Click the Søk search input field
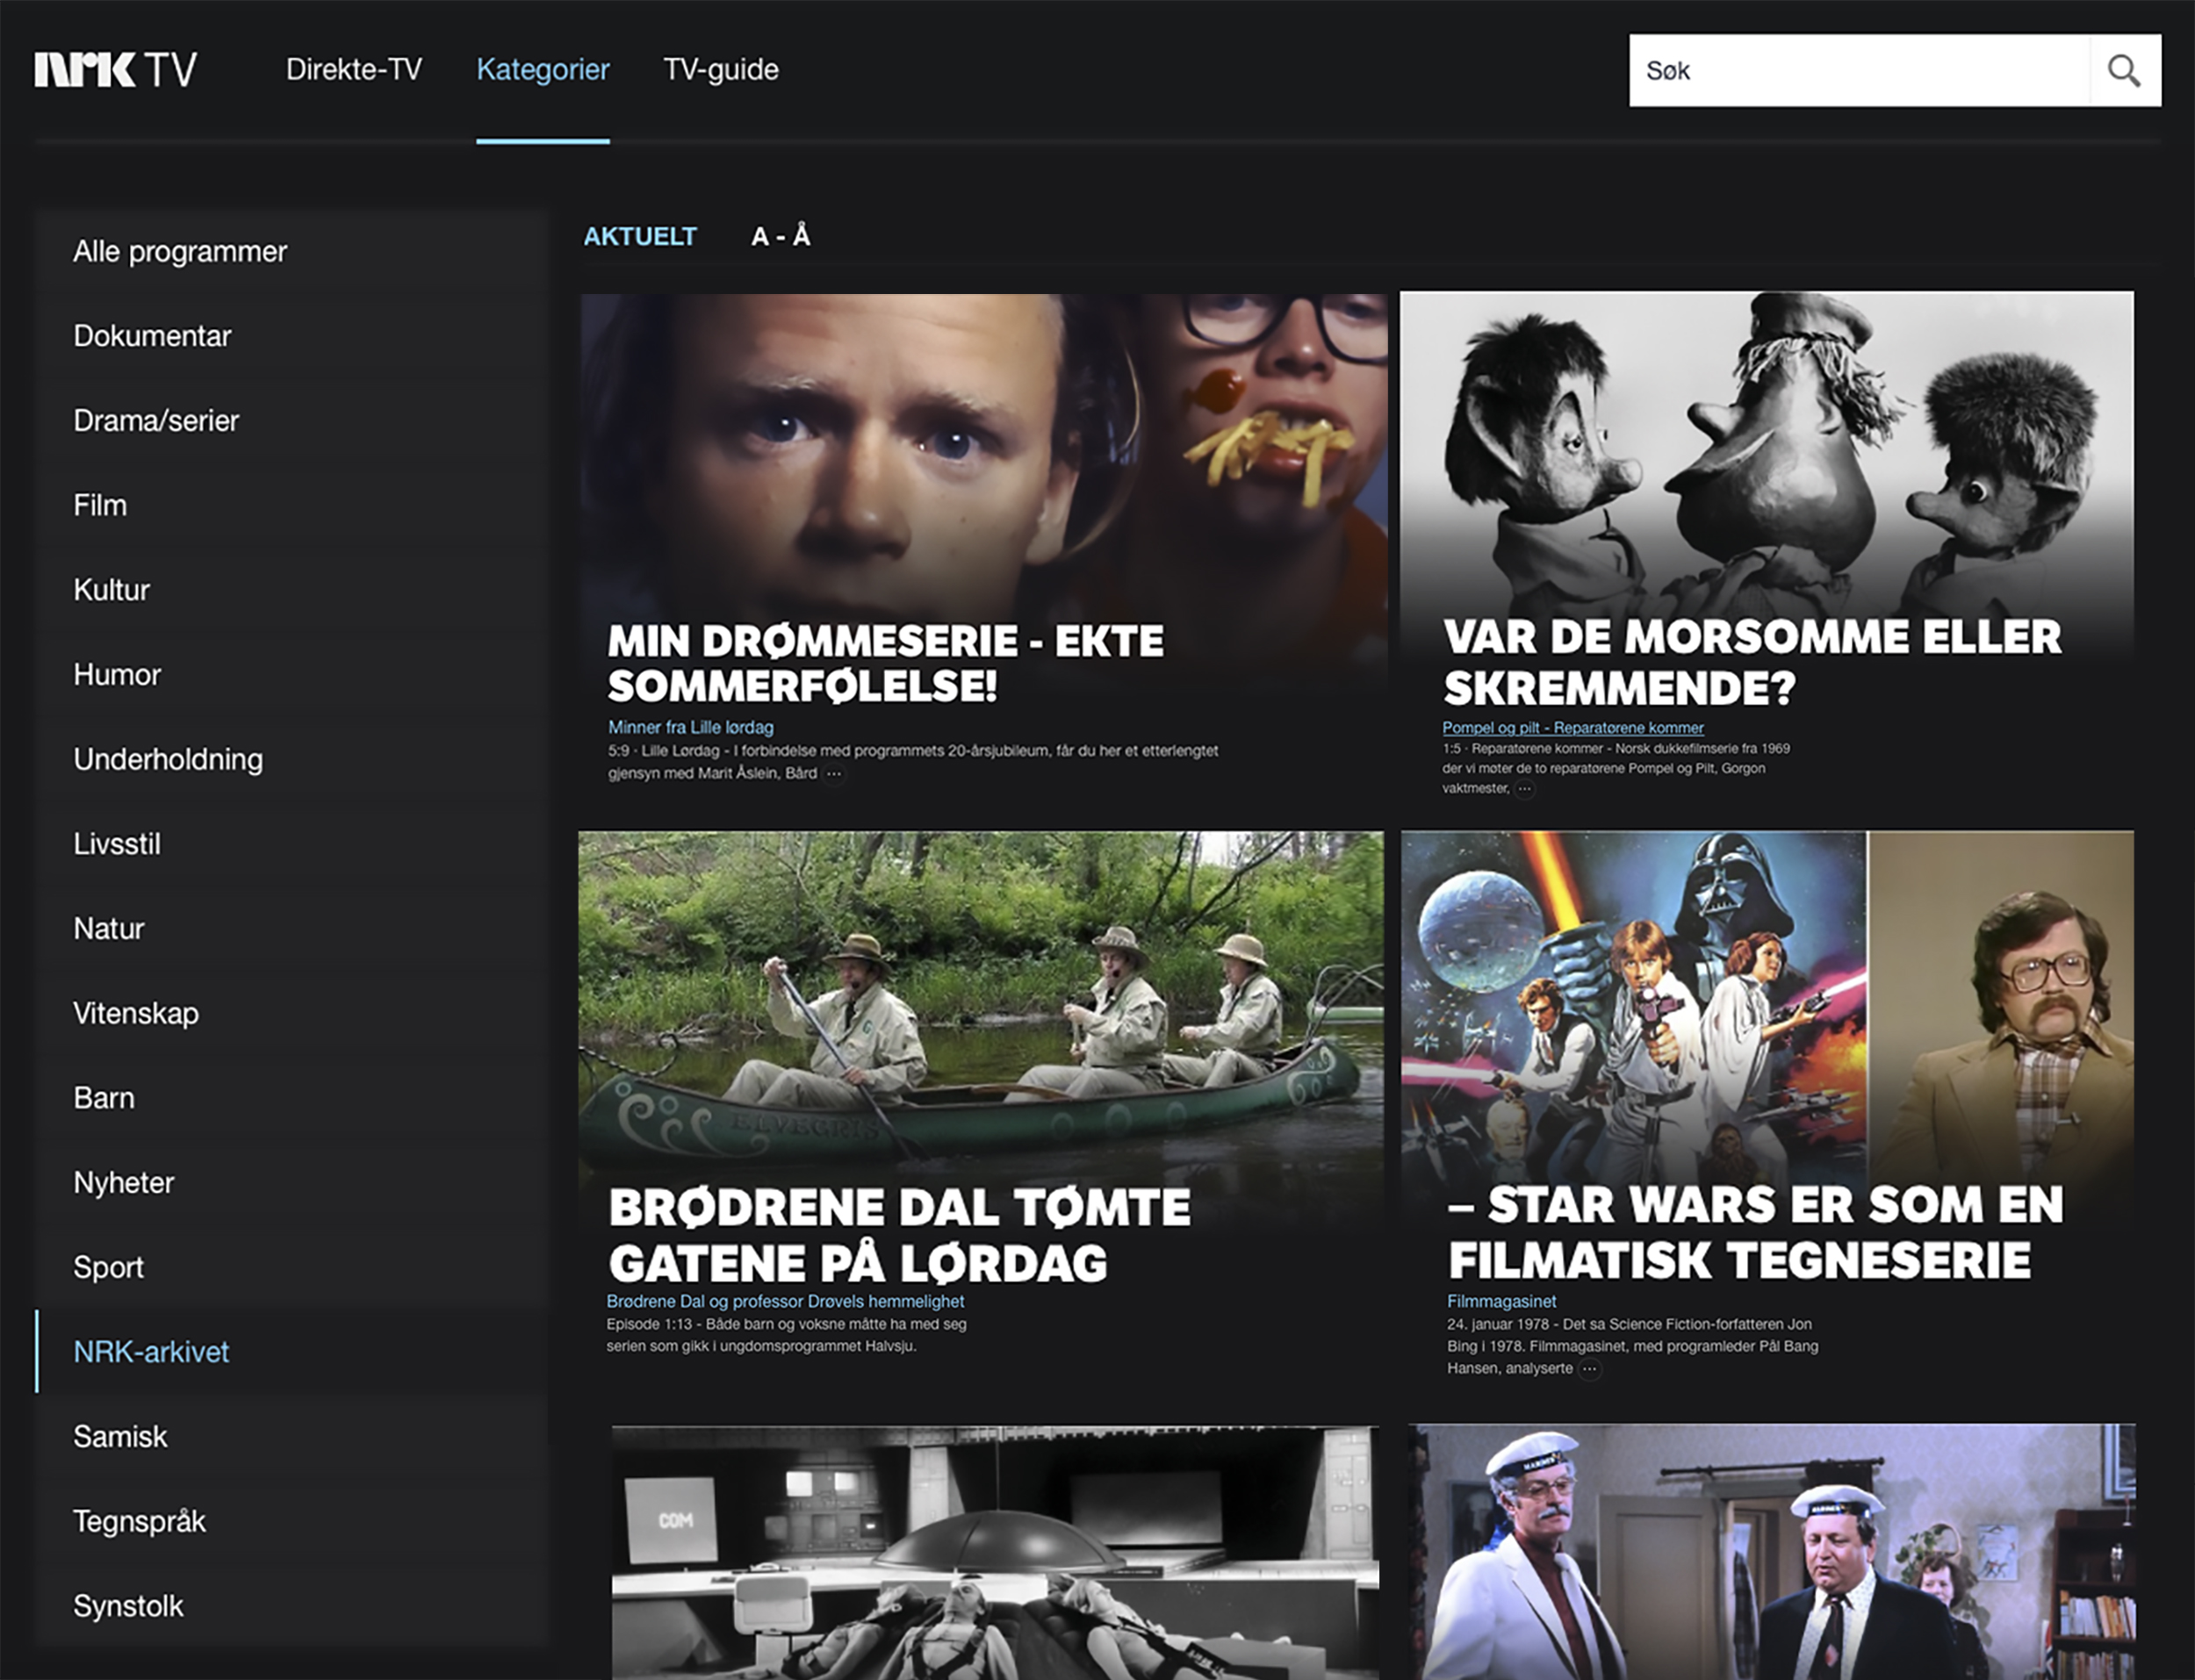Image resolution: width=2195 pixels, height=1680 pixels. 1859,71
